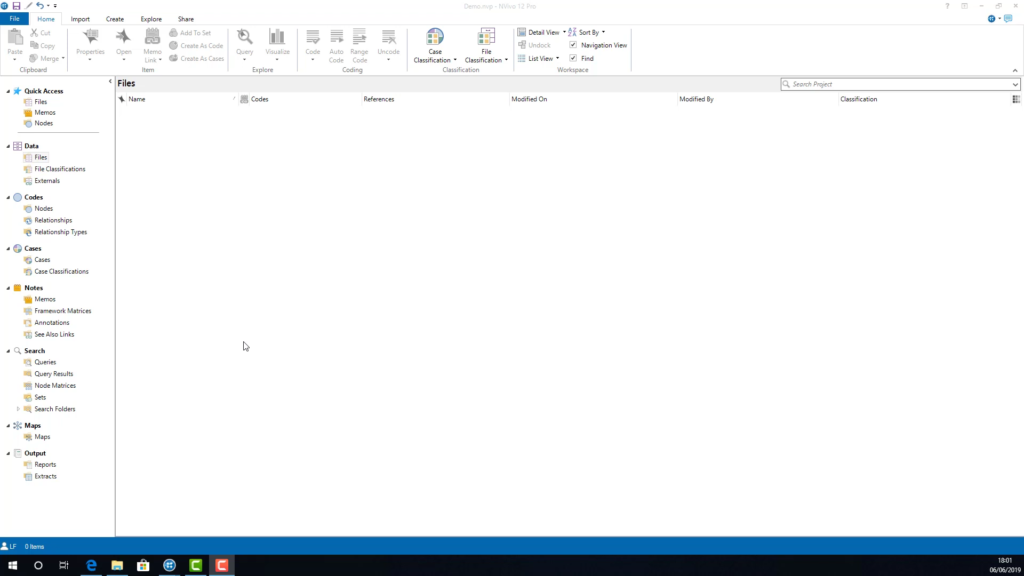
Task: Click the Auto Code icon
Action: (x=336, y=38)
